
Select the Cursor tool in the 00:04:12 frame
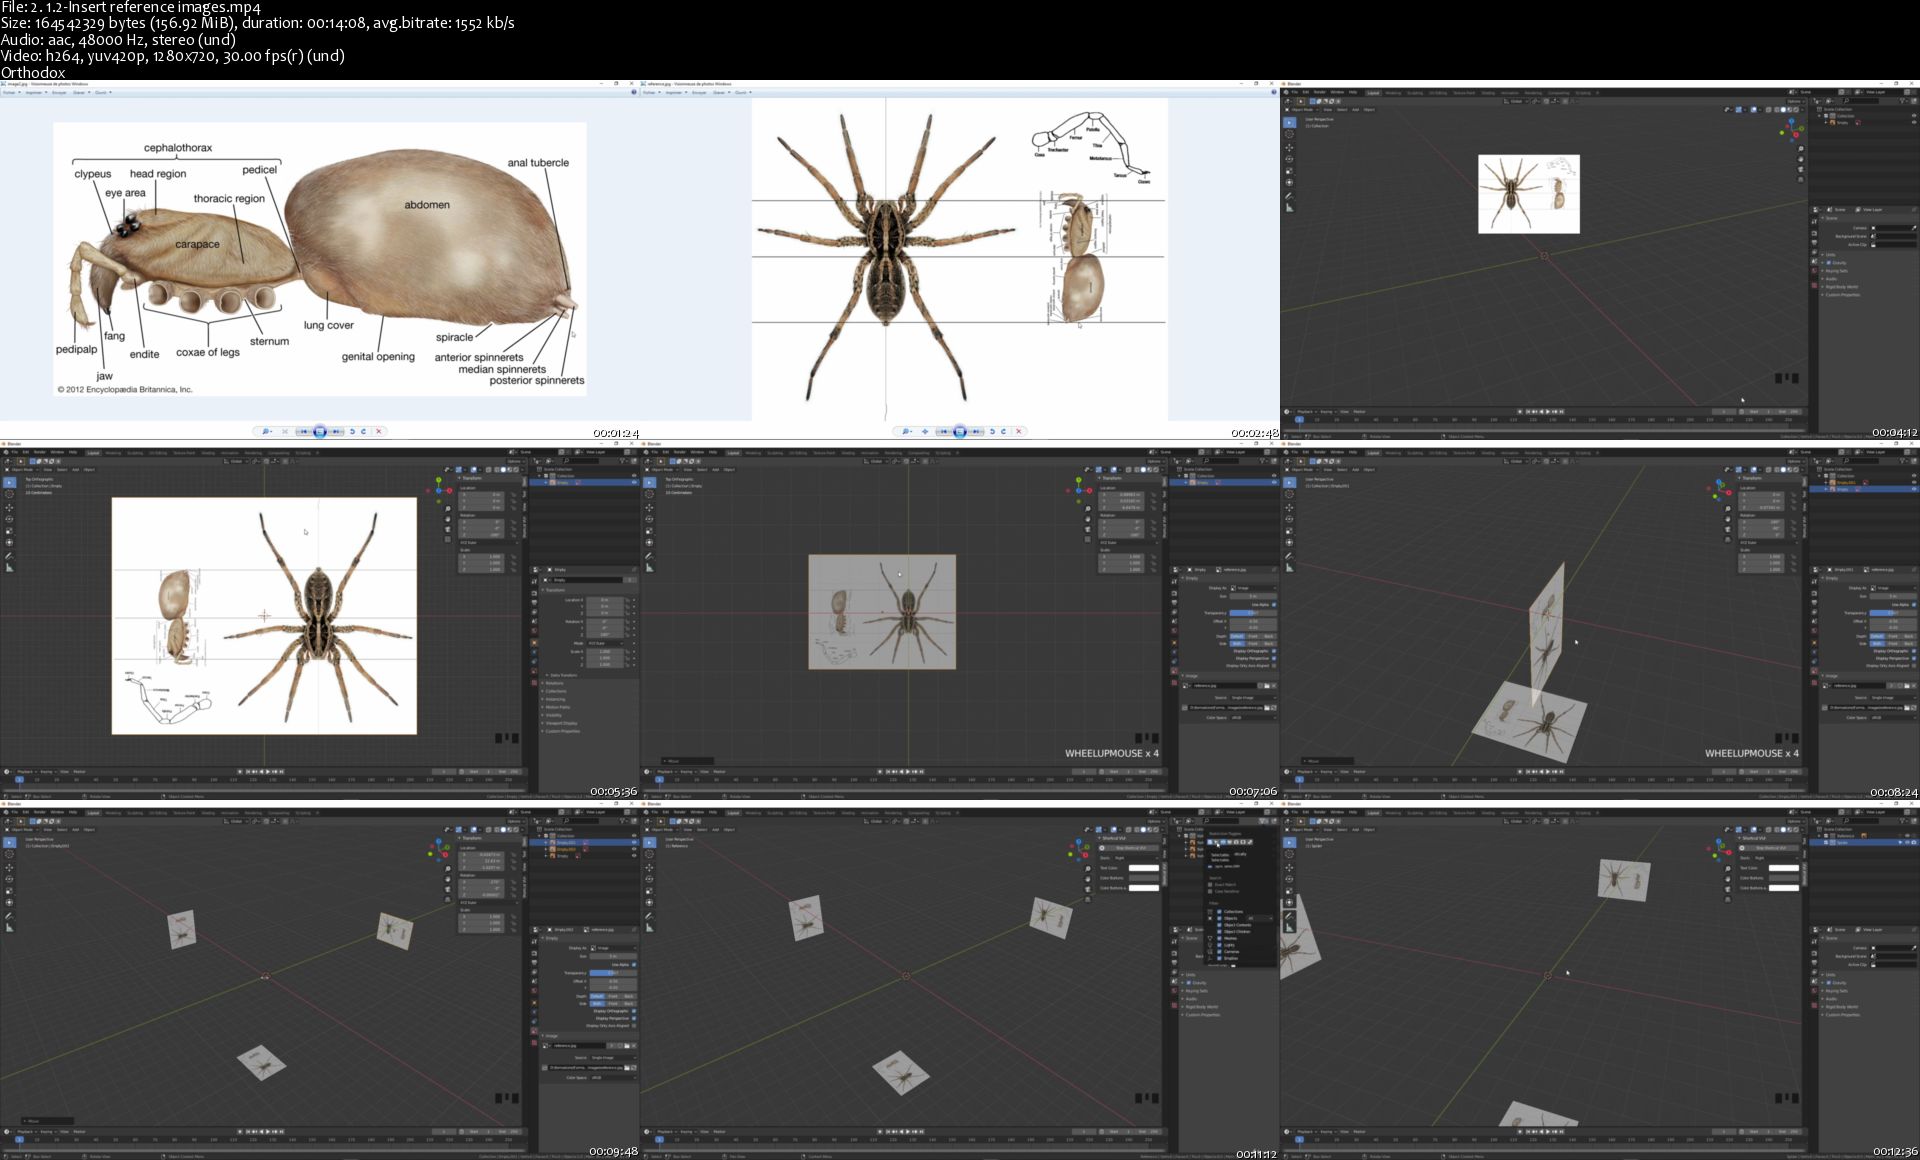click(1289, 134)
